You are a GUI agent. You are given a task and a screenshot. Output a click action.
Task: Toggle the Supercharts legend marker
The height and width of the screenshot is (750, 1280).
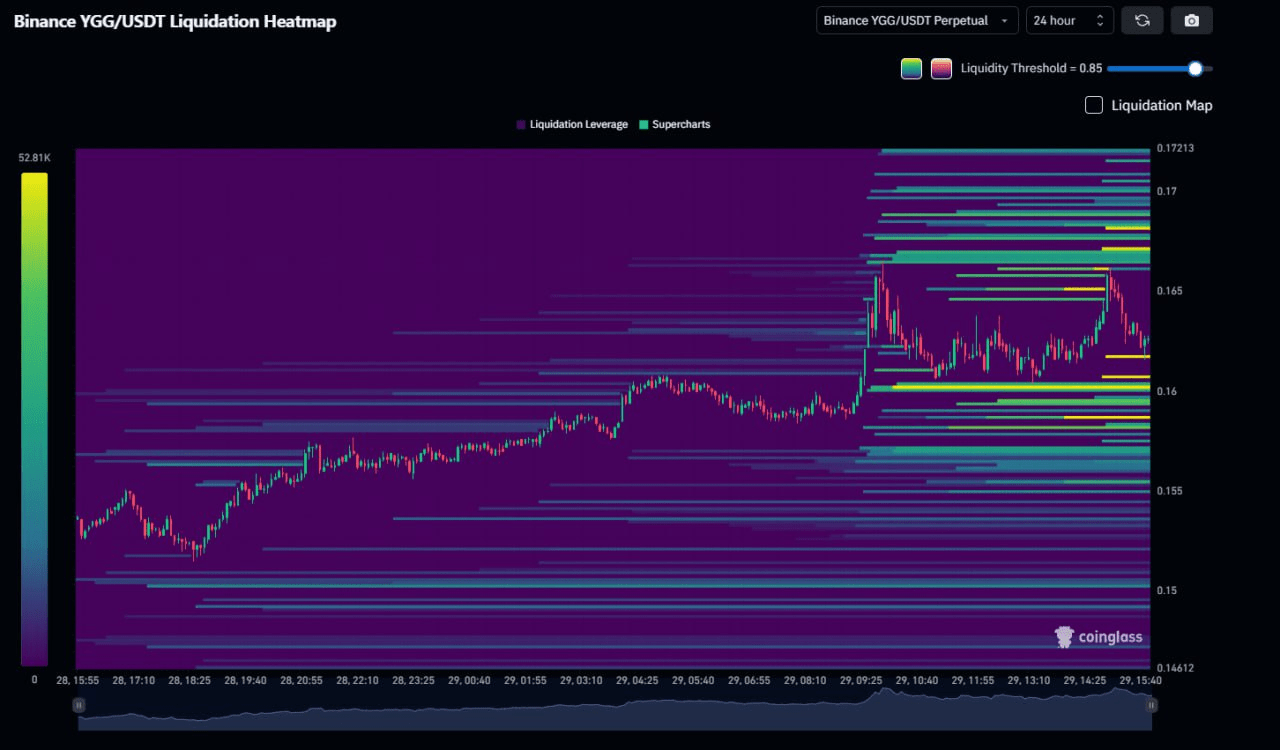coord(643,125)
